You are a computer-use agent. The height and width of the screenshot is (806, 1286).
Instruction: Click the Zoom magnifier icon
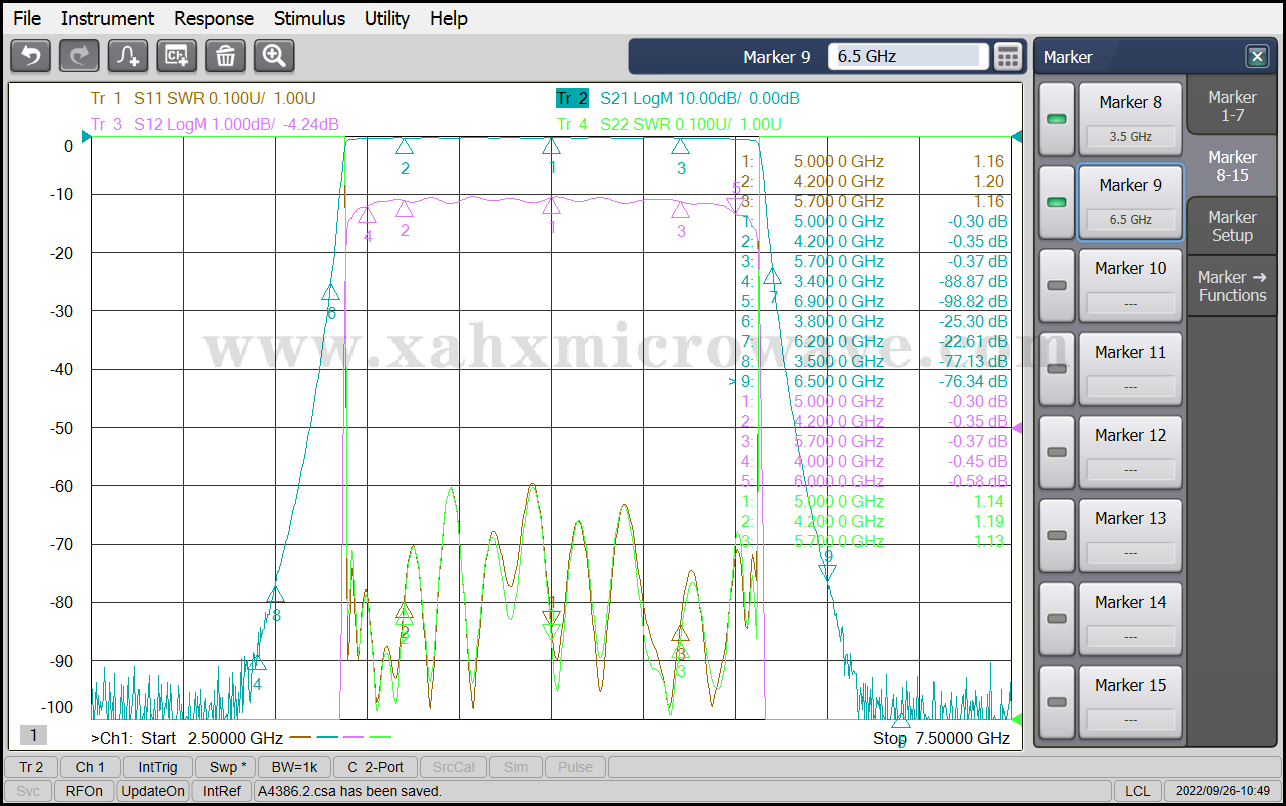274,56
